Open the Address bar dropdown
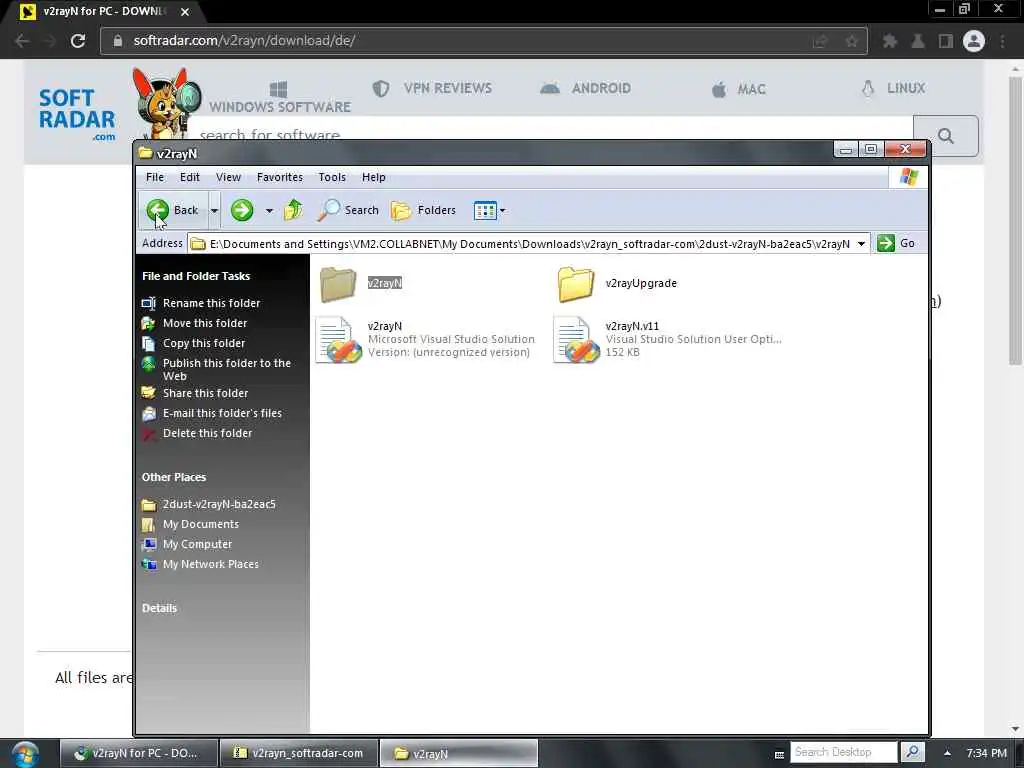This screenshot has width=1024, height=768. pyautogui.click(x=861, y=244)
